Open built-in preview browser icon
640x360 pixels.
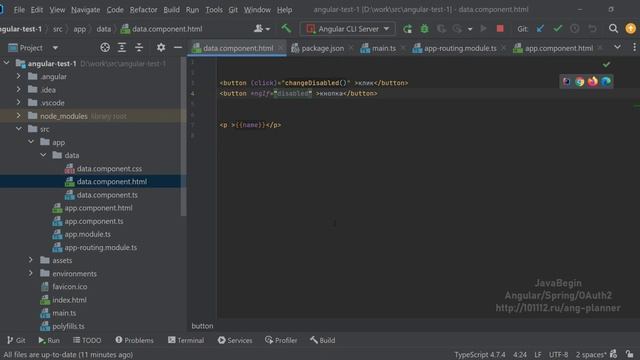tap(567, 82)
